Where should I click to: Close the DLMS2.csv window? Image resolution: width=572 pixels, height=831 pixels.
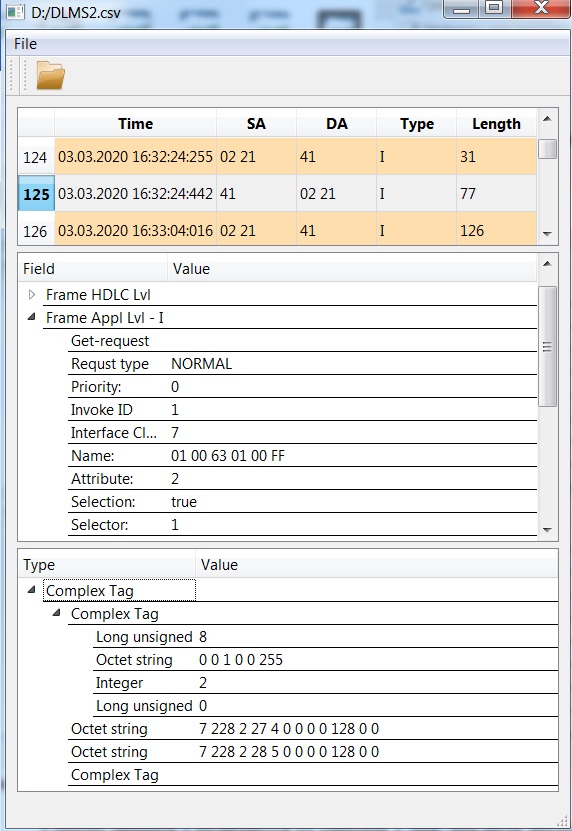click(541, 8)
